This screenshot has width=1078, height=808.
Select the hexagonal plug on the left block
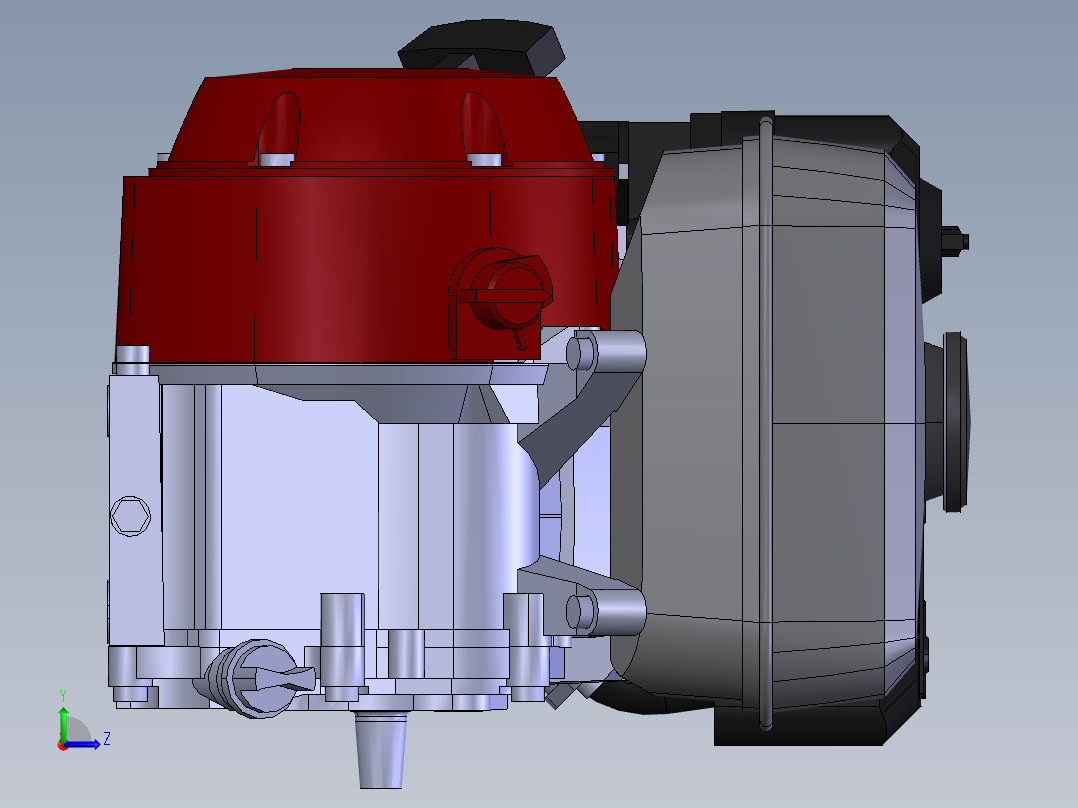130,516
